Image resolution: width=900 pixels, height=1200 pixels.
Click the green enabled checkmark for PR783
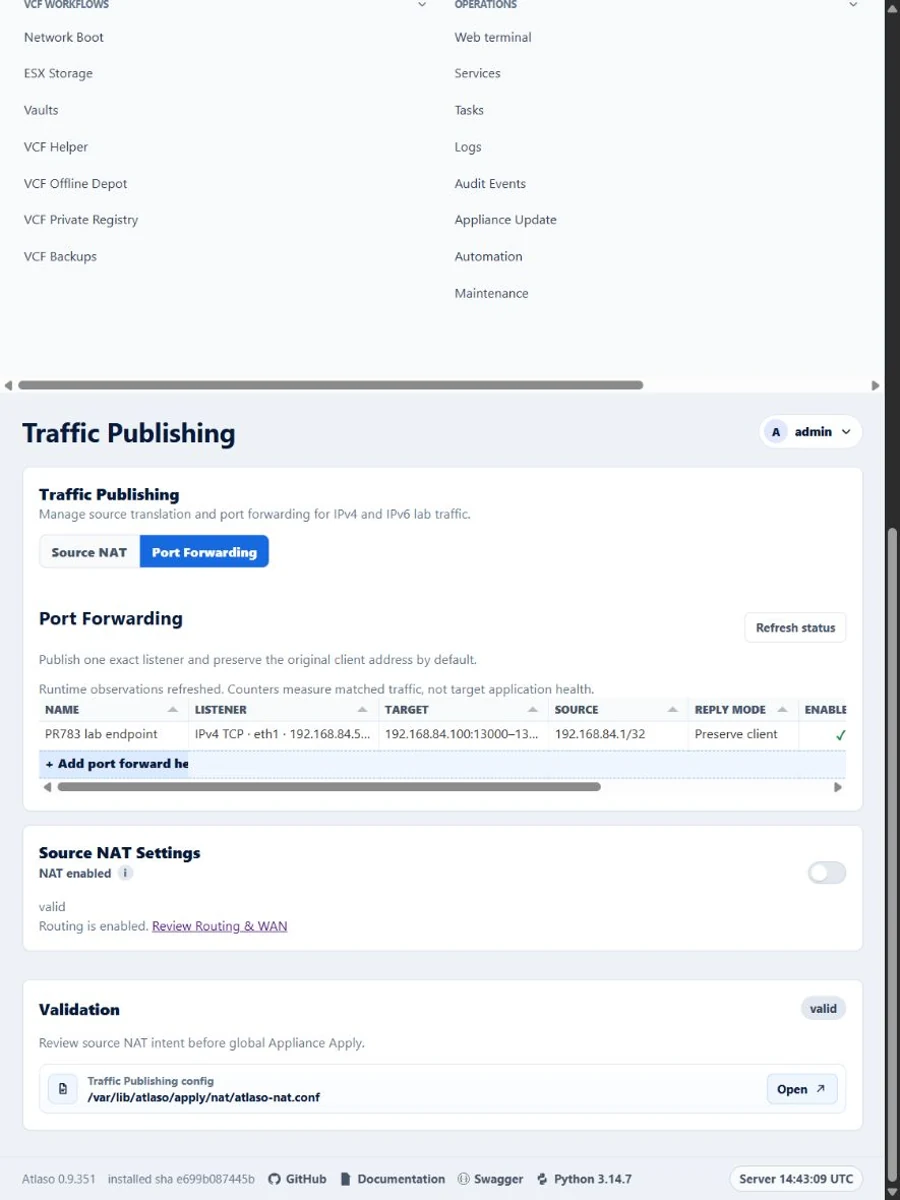click(x=840, y=735)
